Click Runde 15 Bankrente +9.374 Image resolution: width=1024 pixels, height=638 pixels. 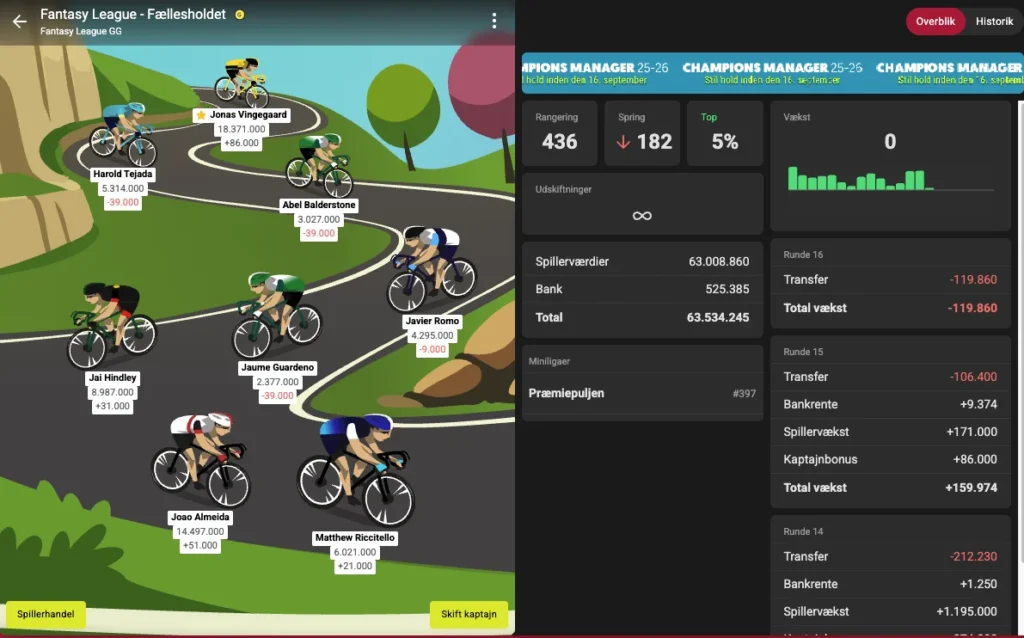pyautogui.click(x=890, y=404)
